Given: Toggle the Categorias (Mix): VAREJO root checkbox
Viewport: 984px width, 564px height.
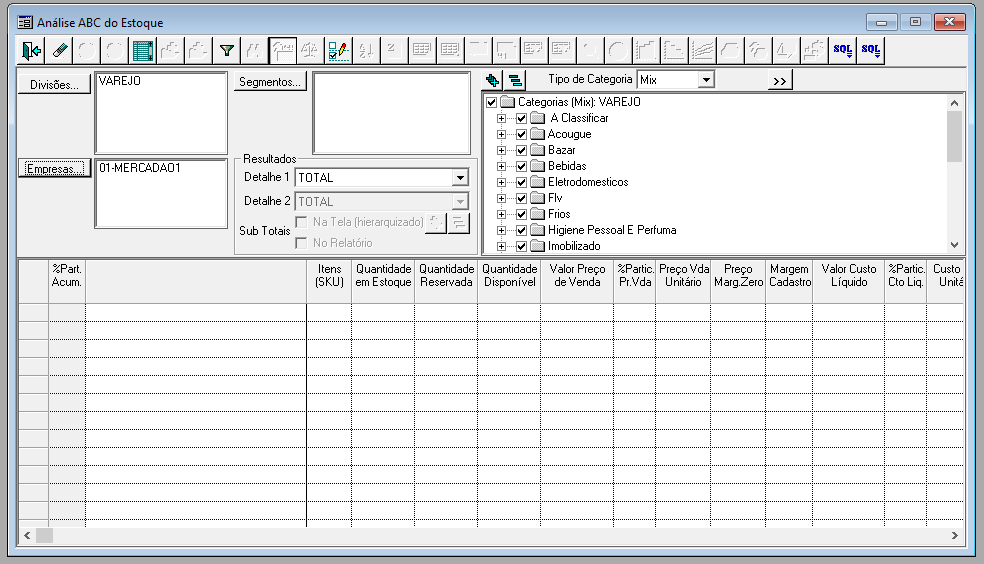Looking at the screenshot, I should pyautogui.click(x=491, y=102).
